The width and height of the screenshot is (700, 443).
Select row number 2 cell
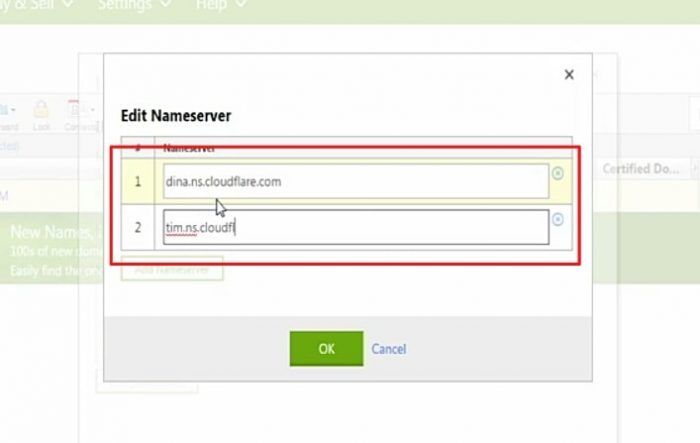(138, 227)
